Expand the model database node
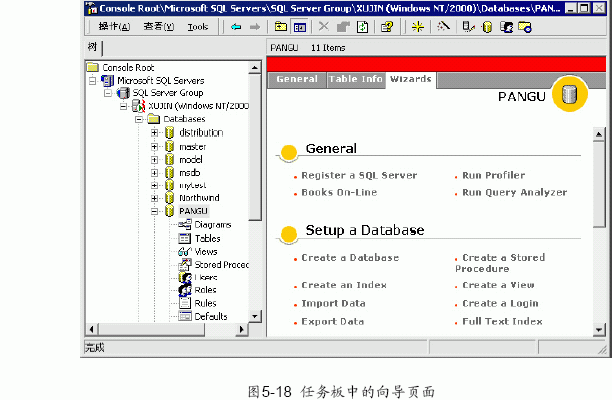The width and height of the screenshot is (612, 400). pos(155,160)
